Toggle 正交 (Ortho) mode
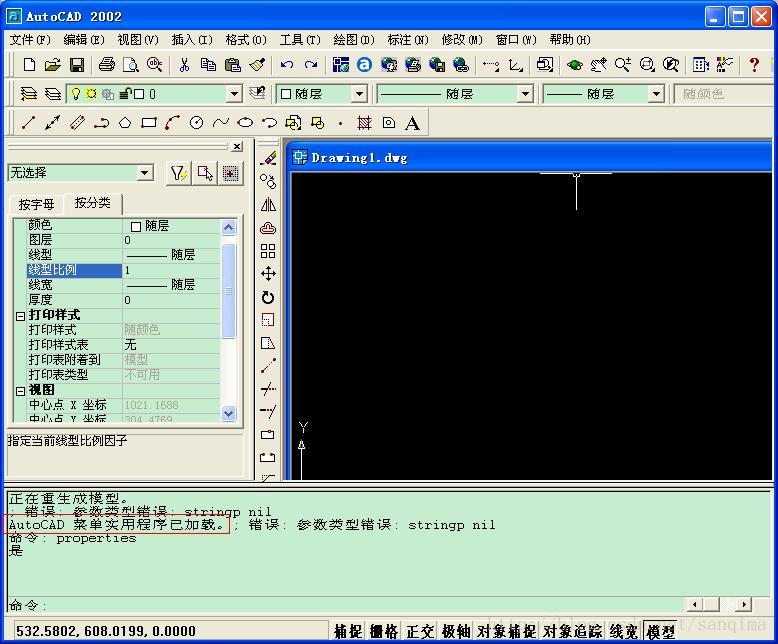 (420, 631)
